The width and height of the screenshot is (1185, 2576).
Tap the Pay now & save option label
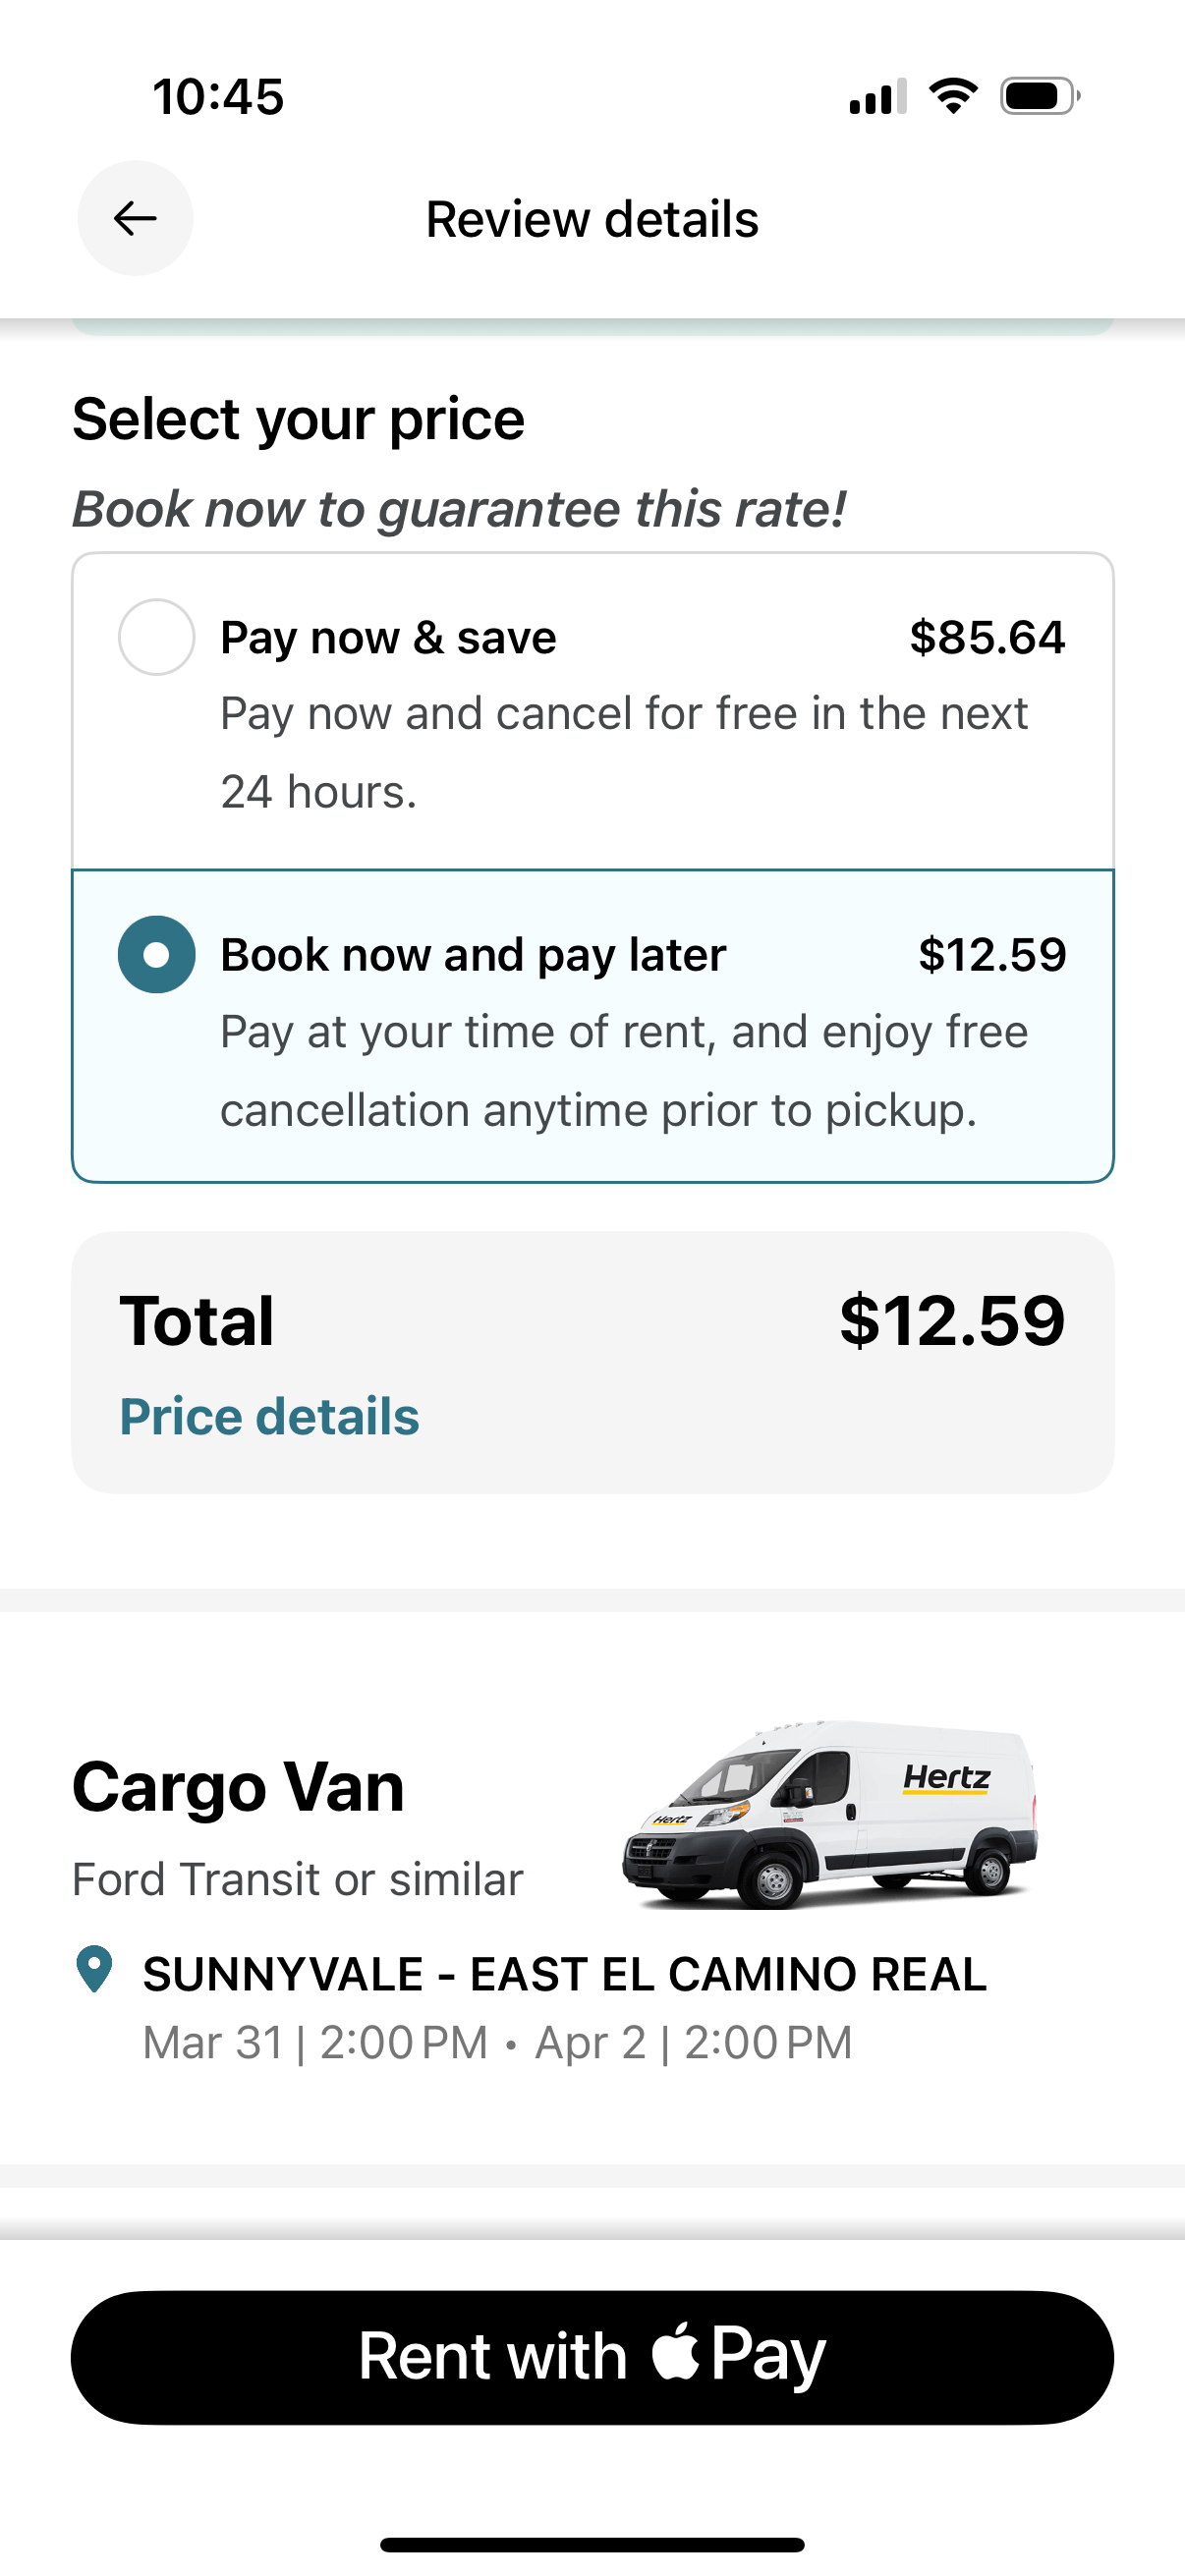pyautogui.click(x=388, y=638)
